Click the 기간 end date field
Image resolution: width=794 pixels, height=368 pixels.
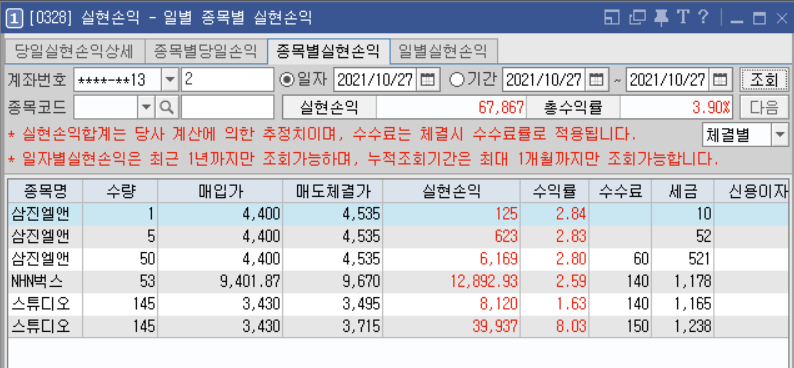[x=668, y=79]
